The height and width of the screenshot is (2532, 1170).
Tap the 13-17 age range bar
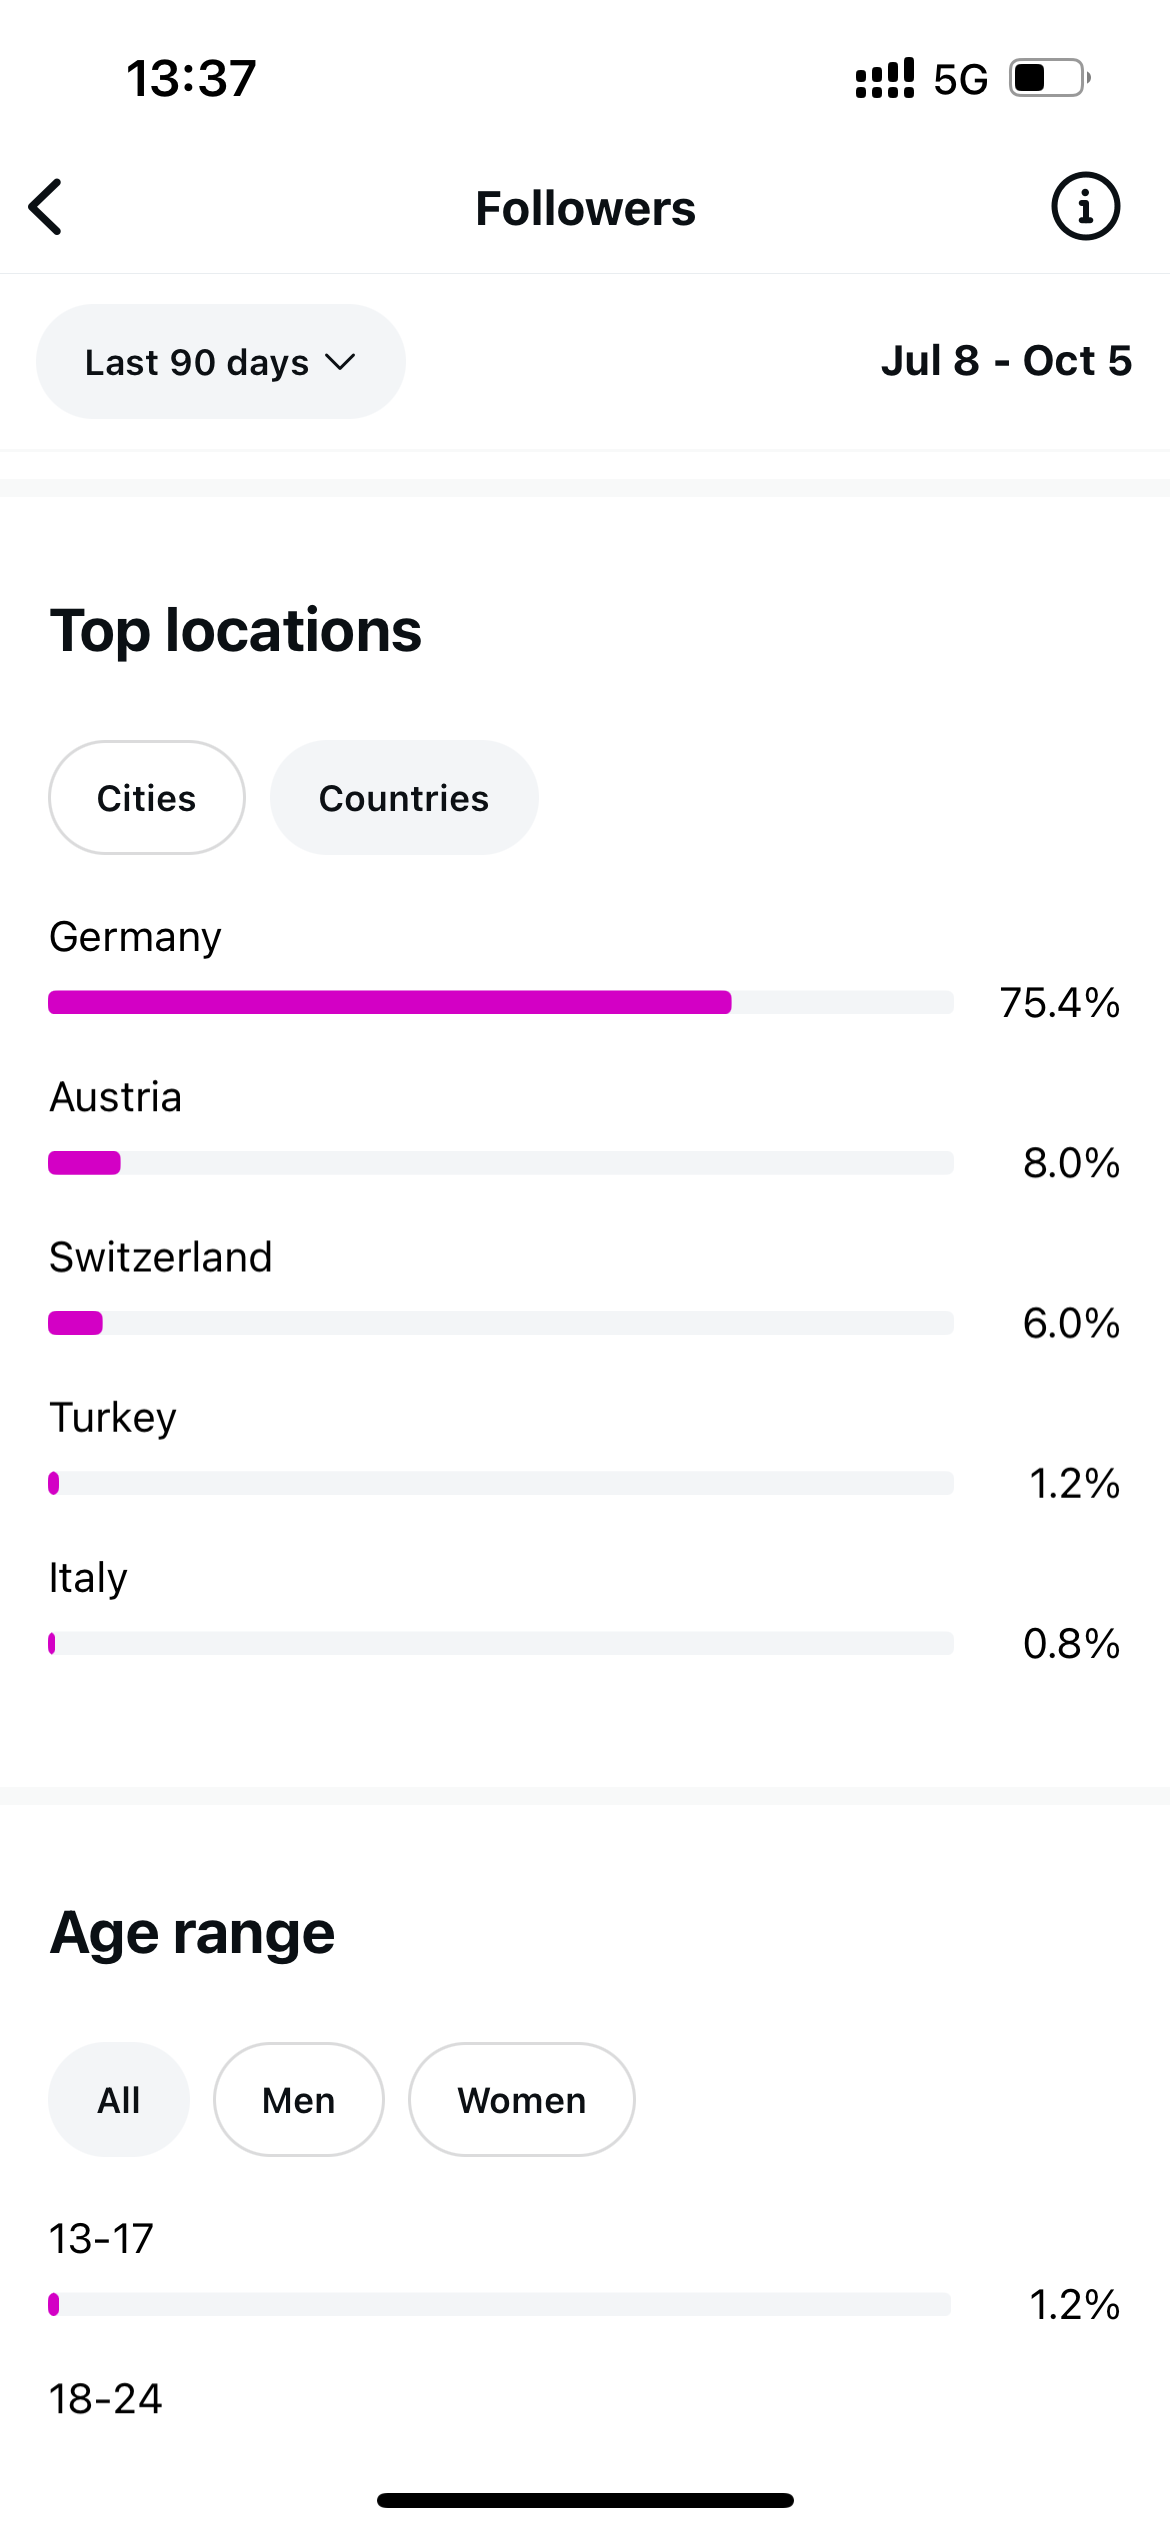(x=500, y=2304)
